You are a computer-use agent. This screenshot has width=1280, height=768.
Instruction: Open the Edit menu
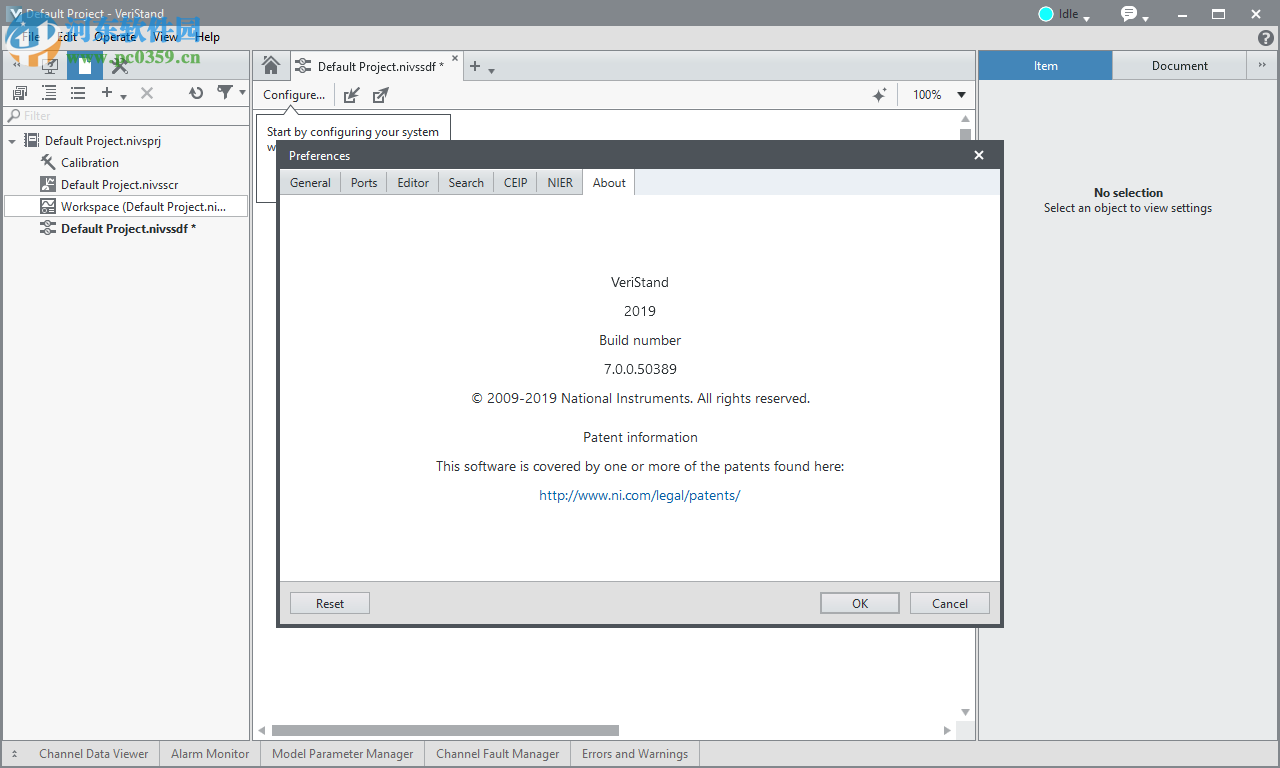coord(67,37)
